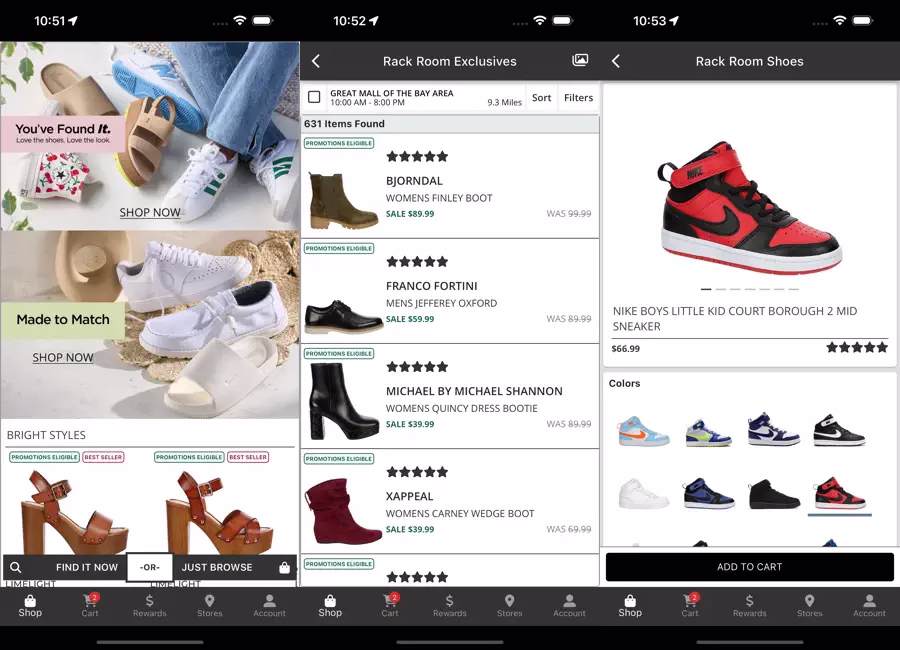Tap ADD TO CART button
The image size is (900, 650).
pos(750,567)
